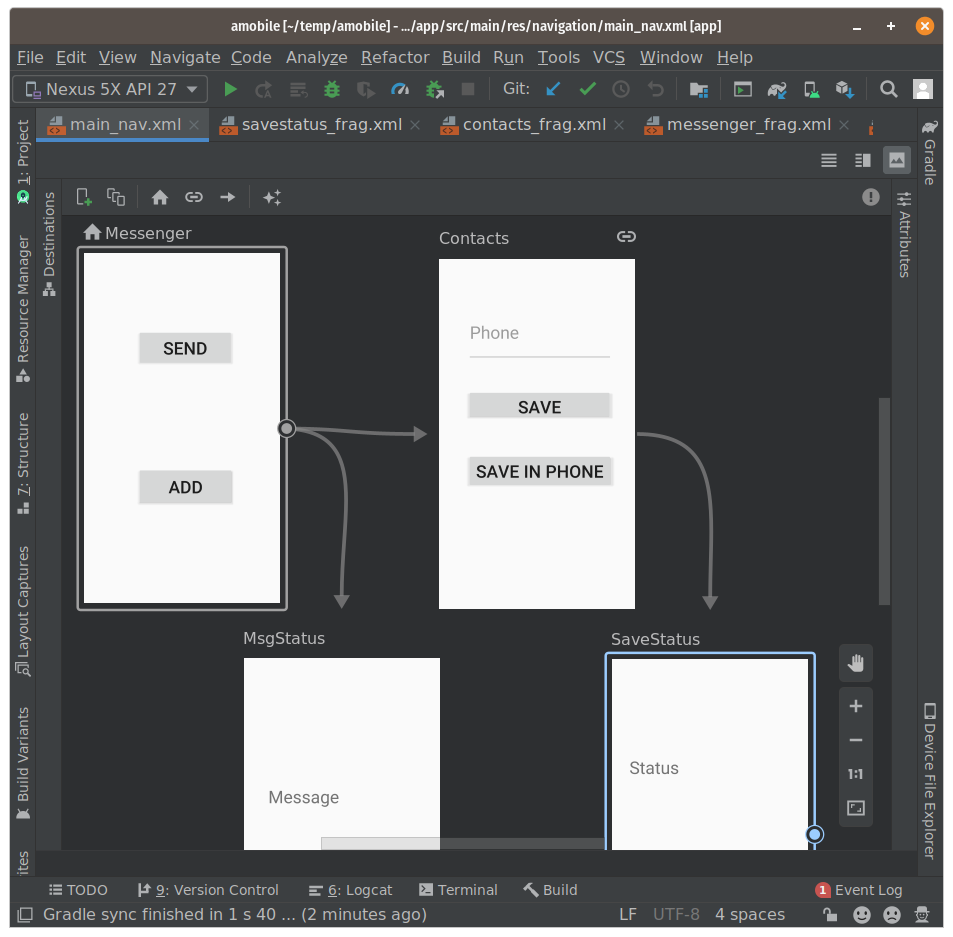The image size is (953, 937).
Task: Click the vertical scrollbar of the navigation canvas
Action: click(884, 500)
